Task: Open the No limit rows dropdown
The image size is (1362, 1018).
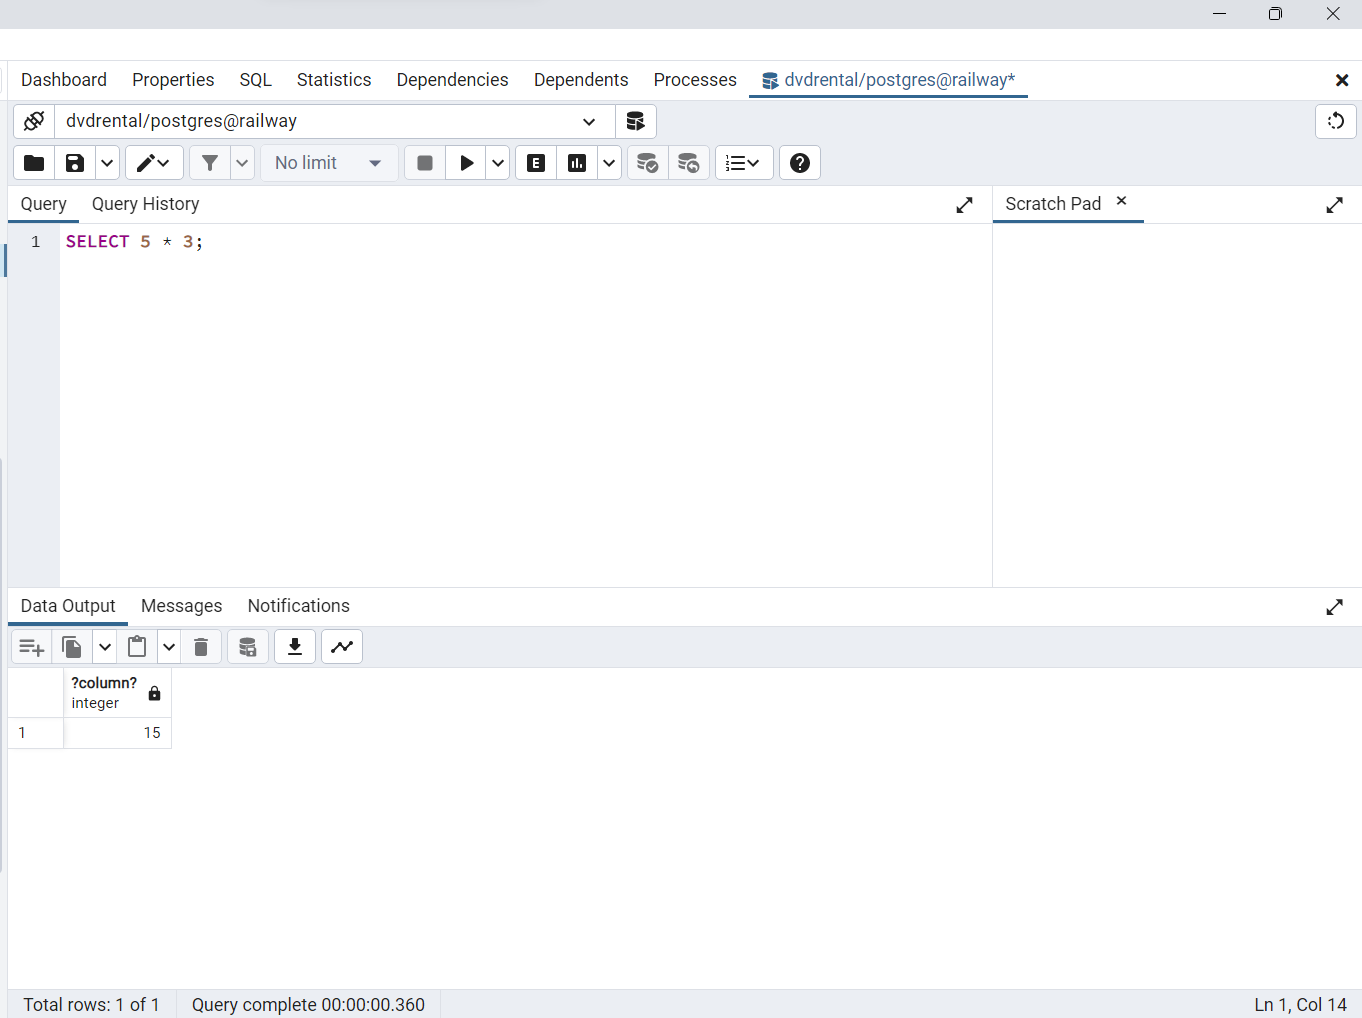Action: [329, 163]
